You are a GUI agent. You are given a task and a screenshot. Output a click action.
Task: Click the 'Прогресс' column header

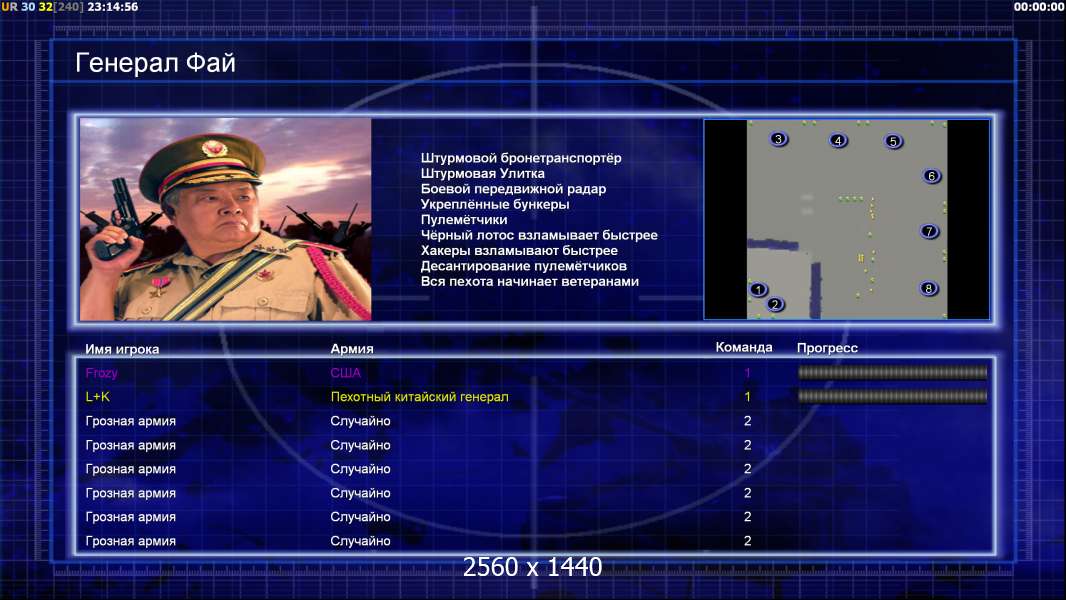[x=827, y=348]
